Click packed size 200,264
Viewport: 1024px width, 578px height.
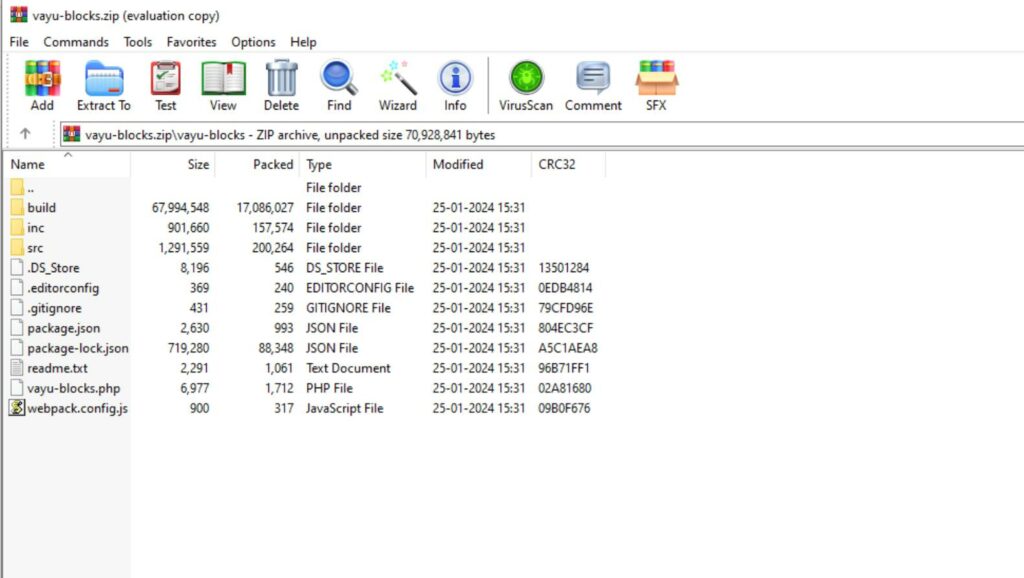coord(272,248)
